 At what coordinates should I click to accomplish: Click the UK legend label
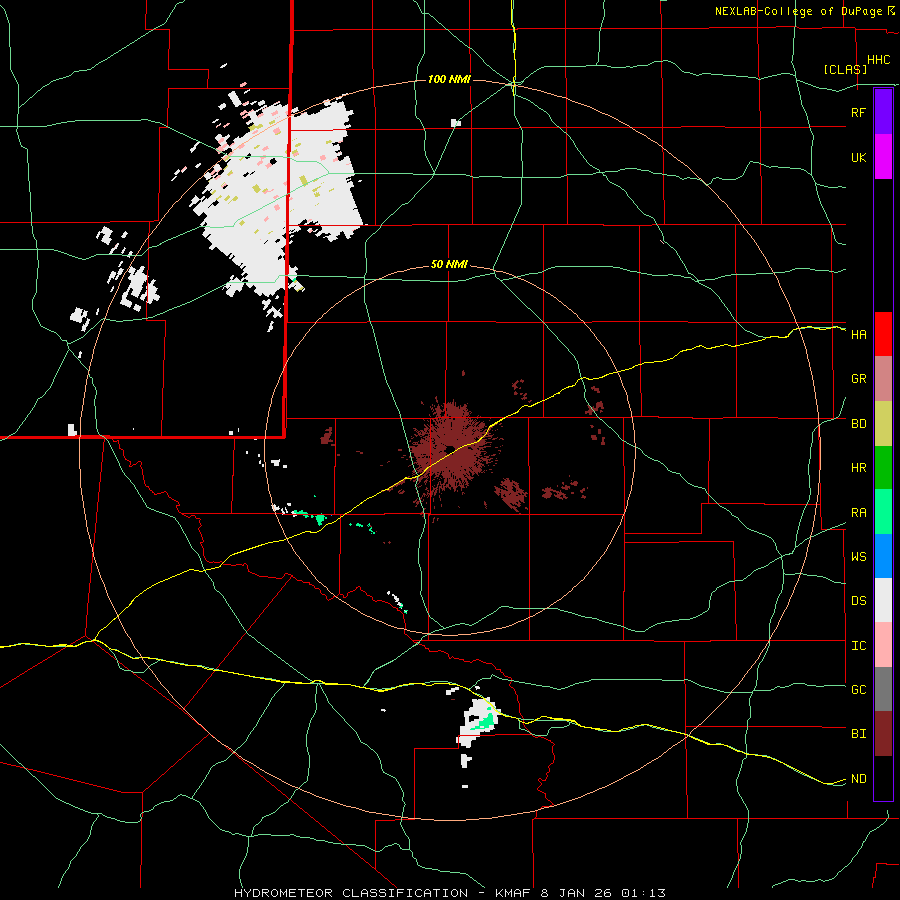click(858, 157)
